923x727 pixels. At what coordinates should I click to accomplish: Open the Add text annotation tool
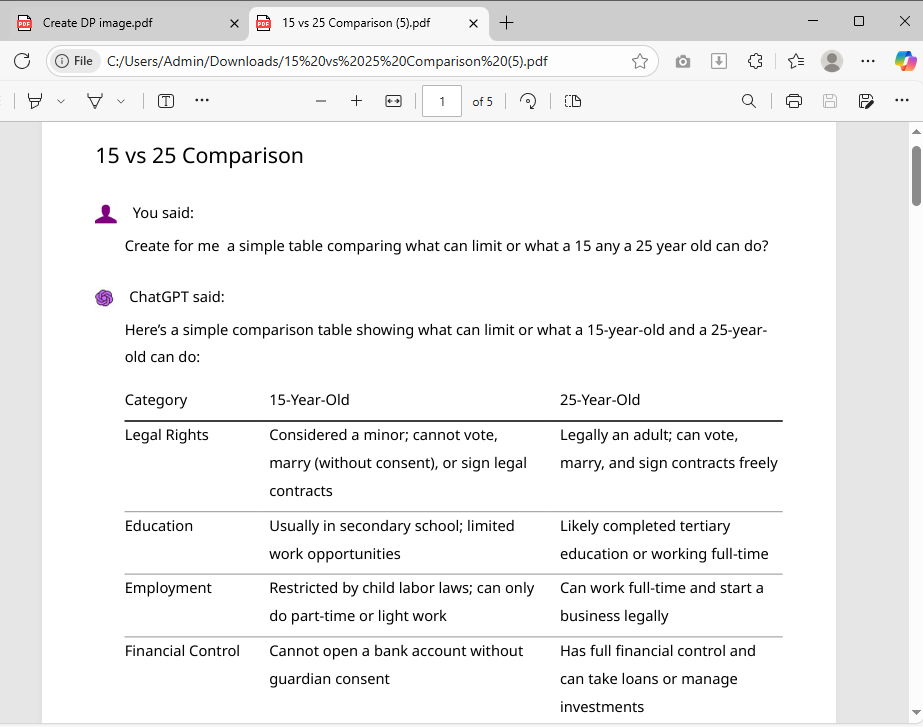[165, 101]
